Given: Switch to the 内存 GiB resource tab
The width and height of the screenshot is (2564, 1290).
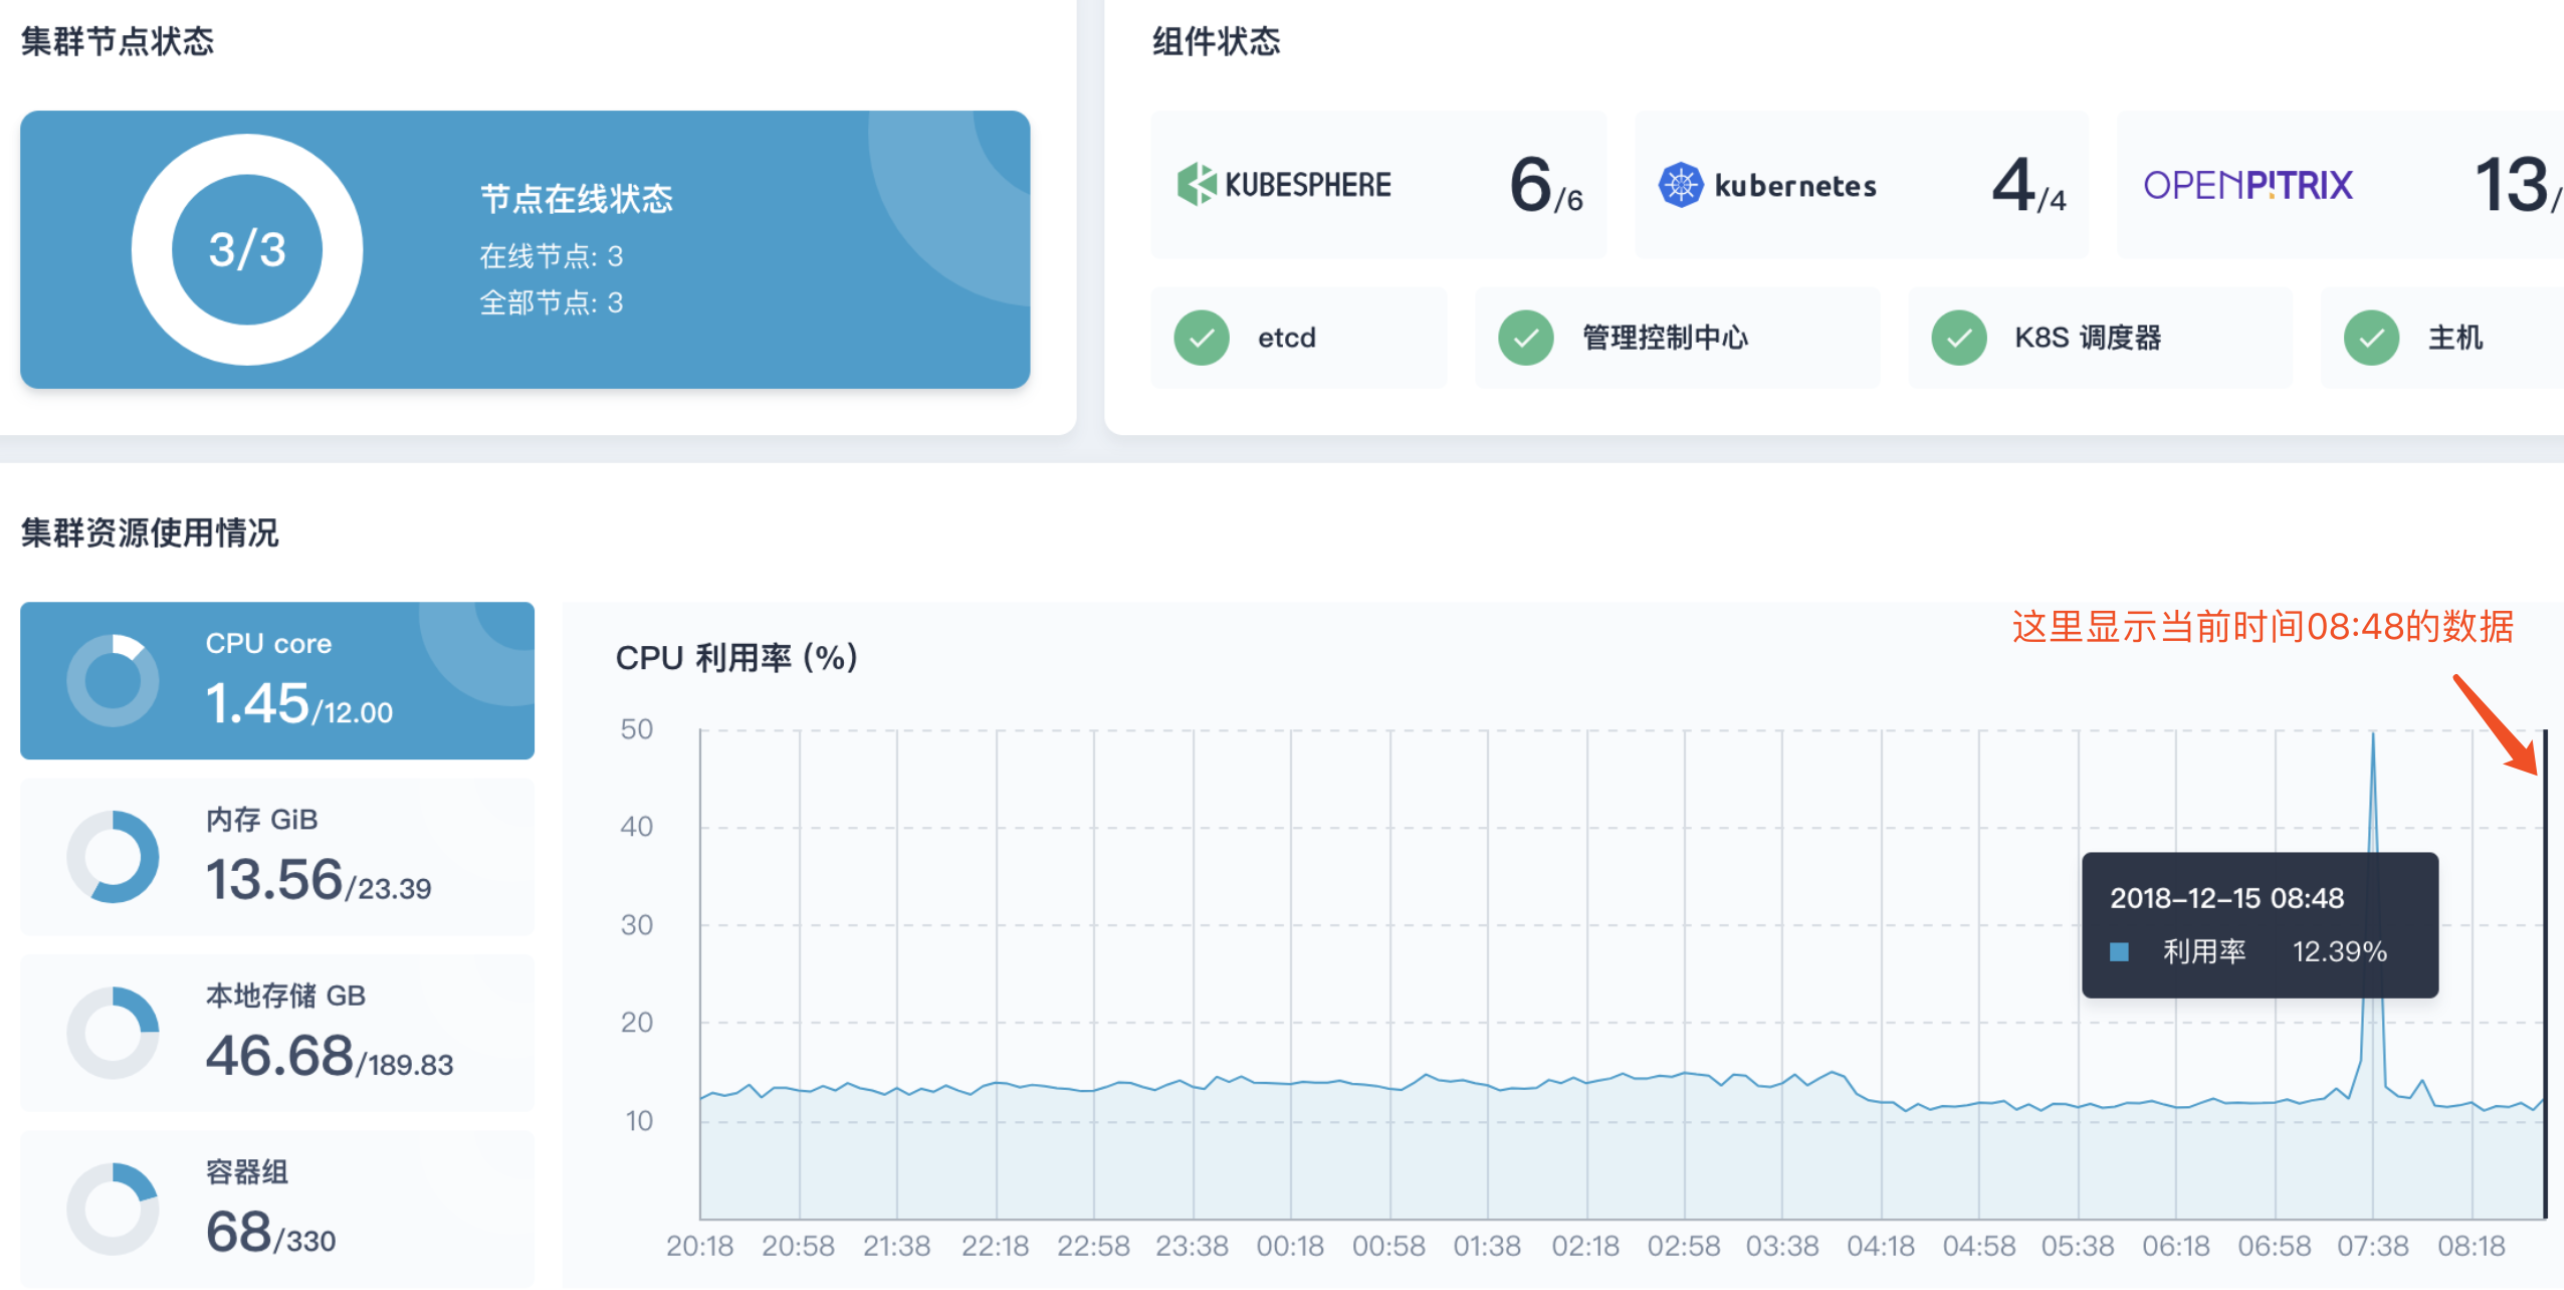Looking at the screenshot, I should click(277, 857).
